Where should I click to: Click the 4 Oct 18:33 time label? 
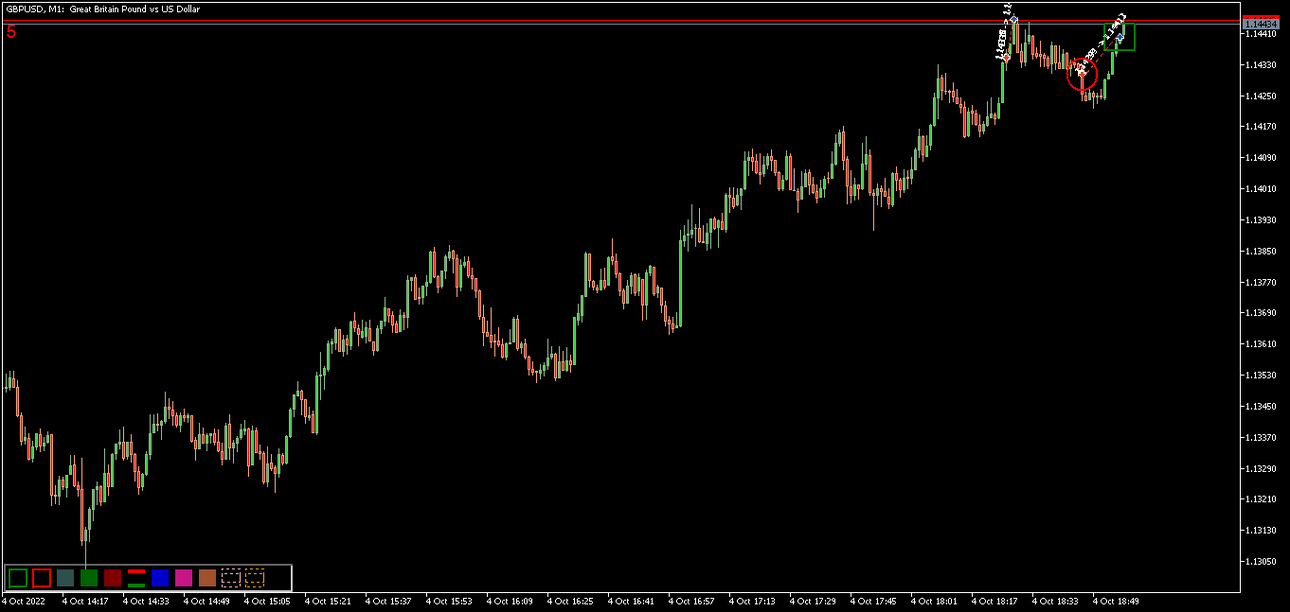1054,602
